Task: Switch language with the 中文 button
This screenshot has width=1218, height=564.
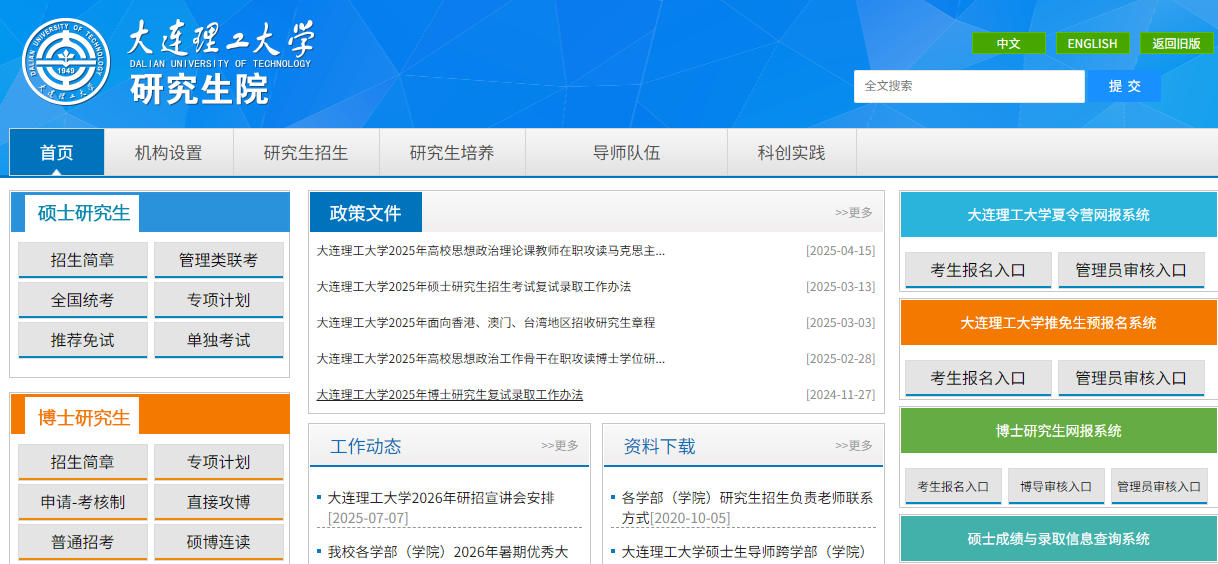Action: (1008, 43)
